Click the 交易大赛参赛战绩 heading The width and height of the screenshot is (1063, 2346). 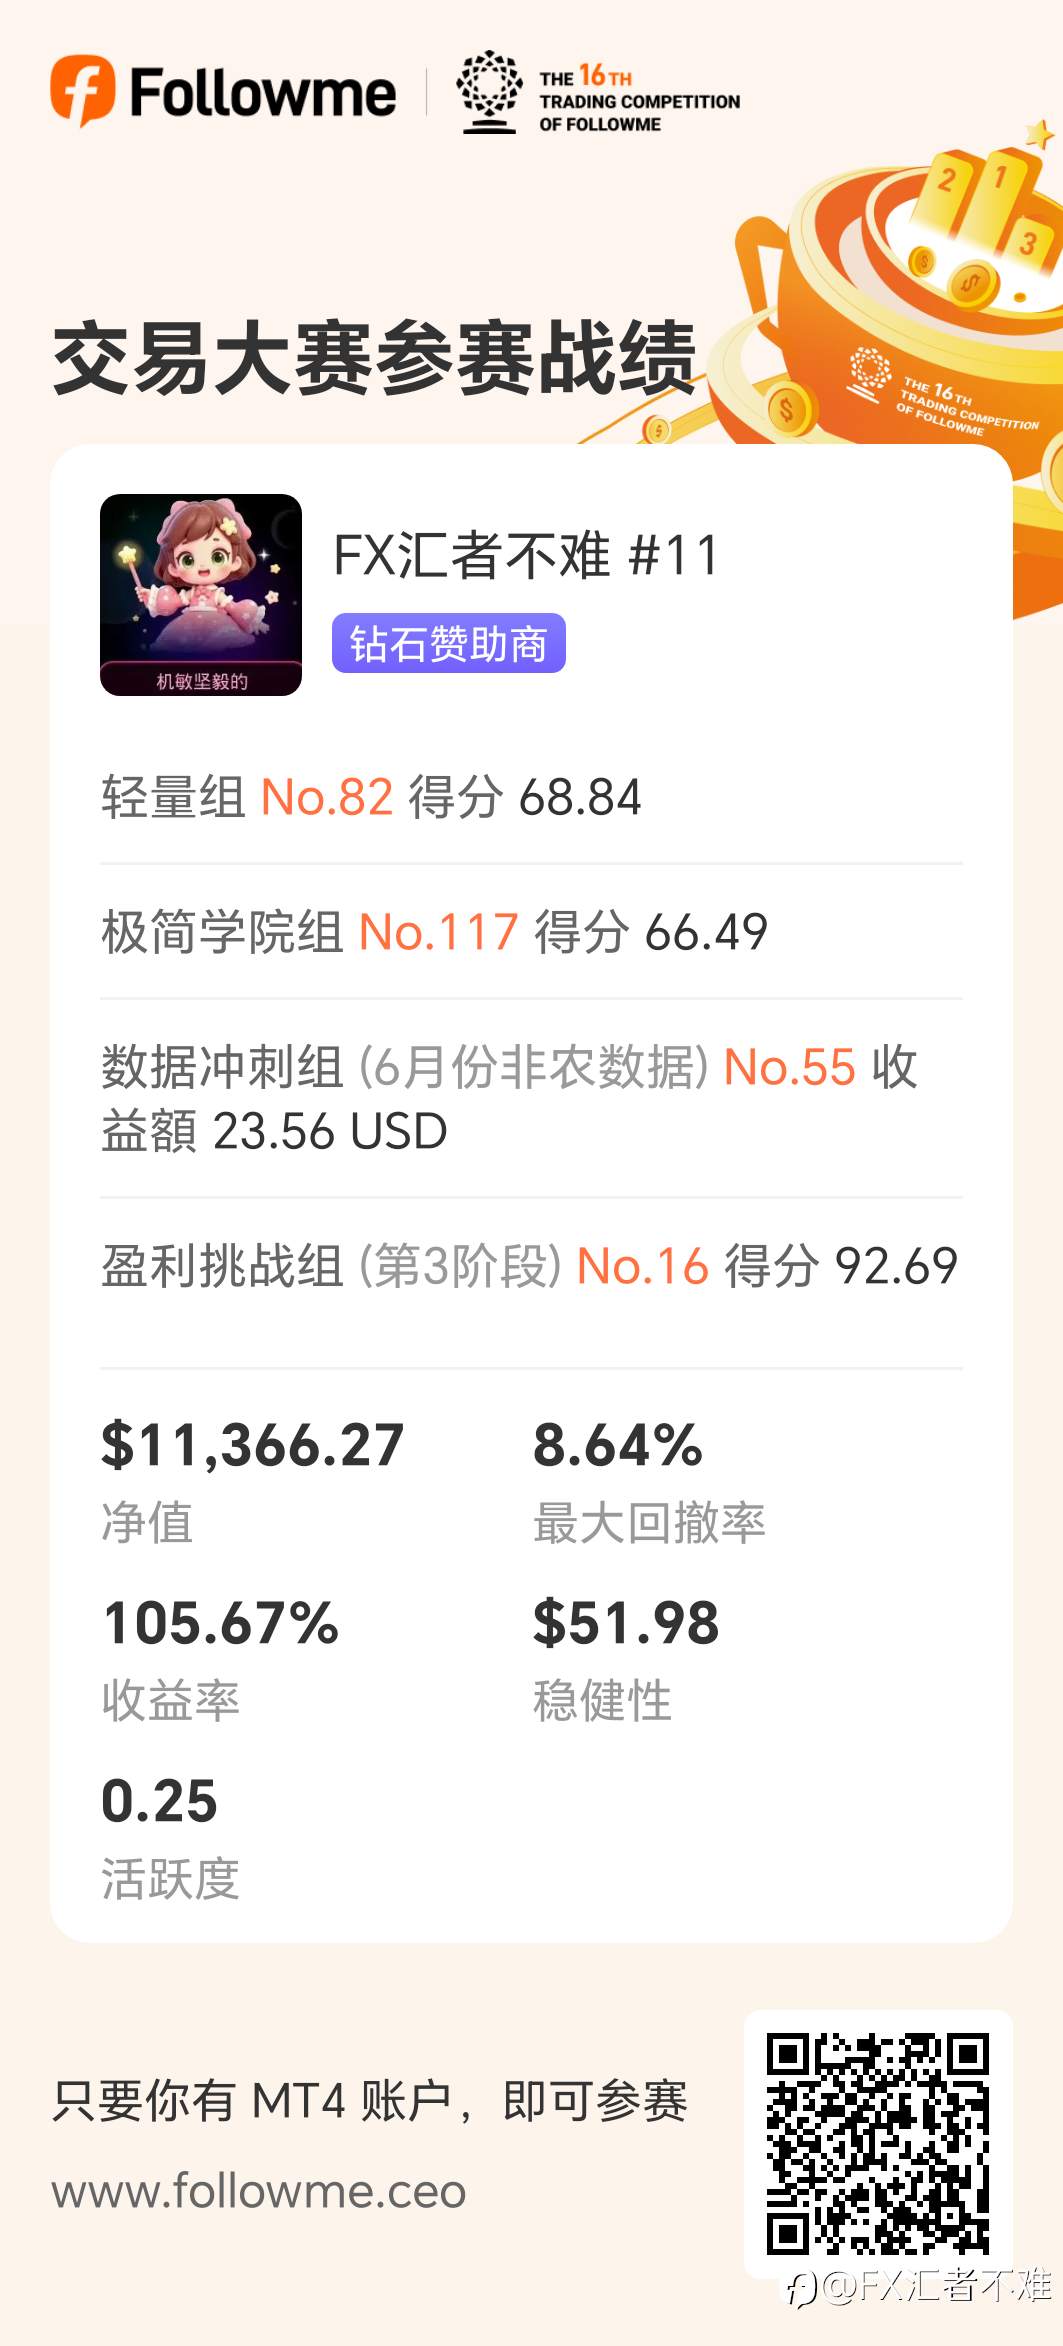click(374, 357)
